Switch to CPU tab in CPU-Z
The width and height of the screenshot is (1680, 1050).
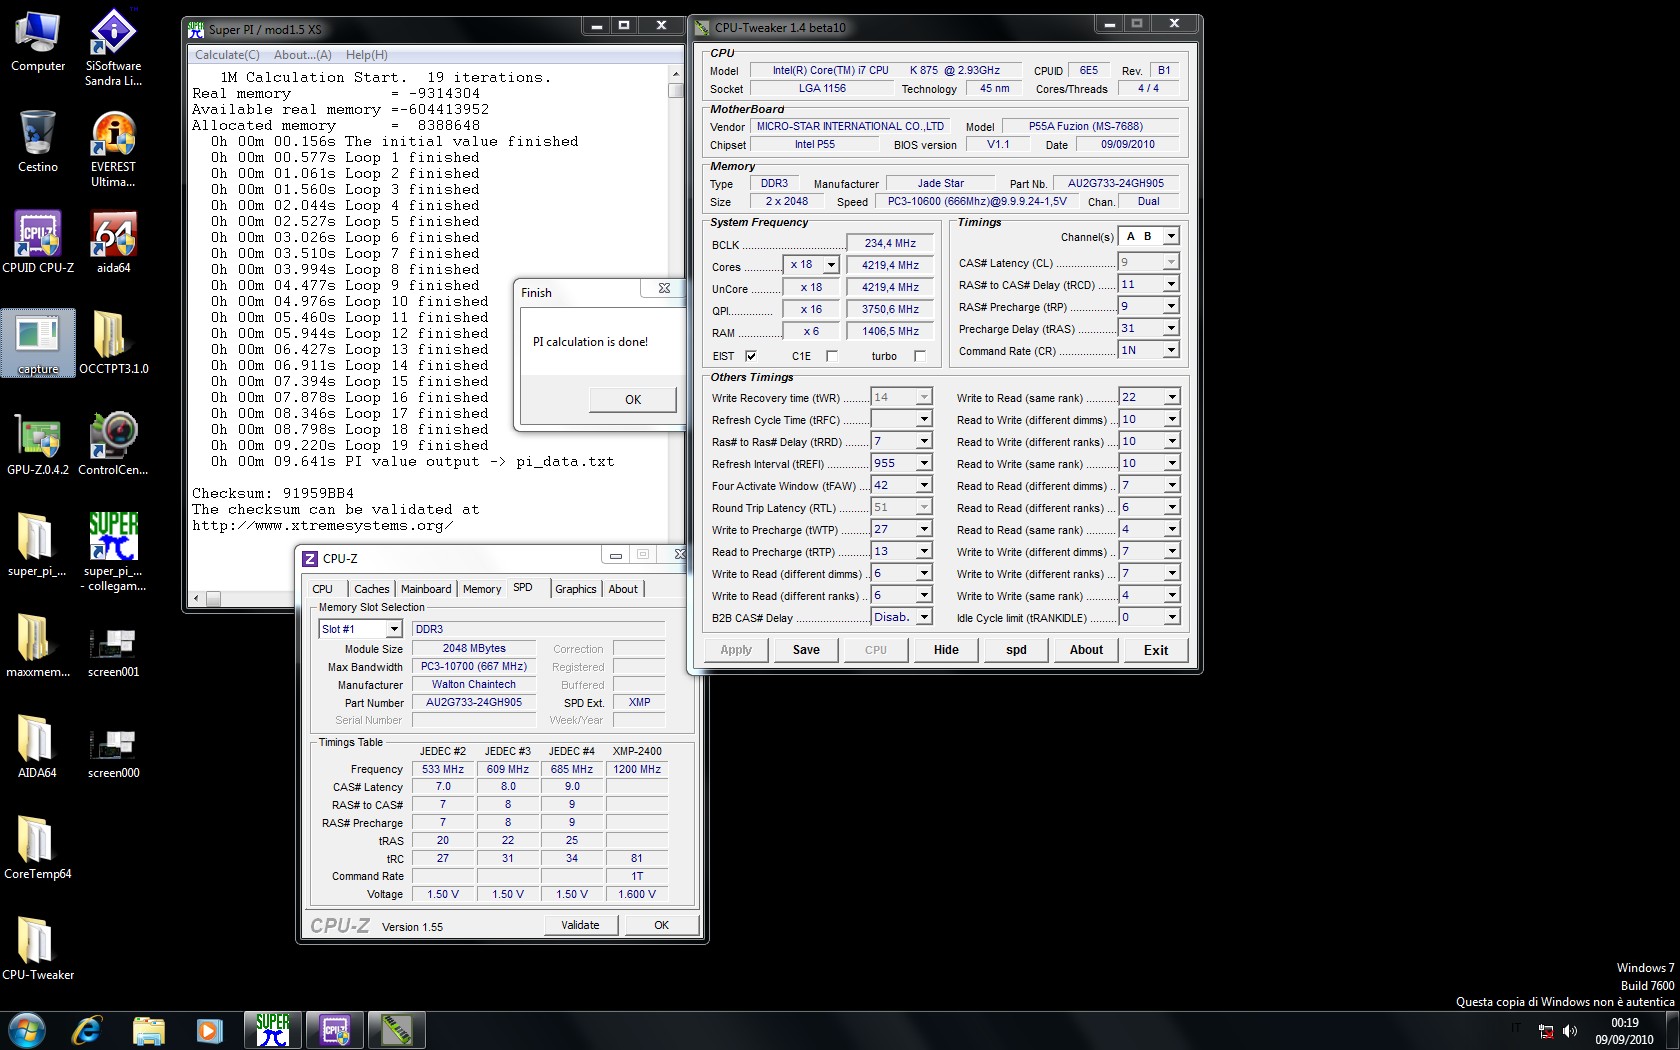tap(322, 589)
